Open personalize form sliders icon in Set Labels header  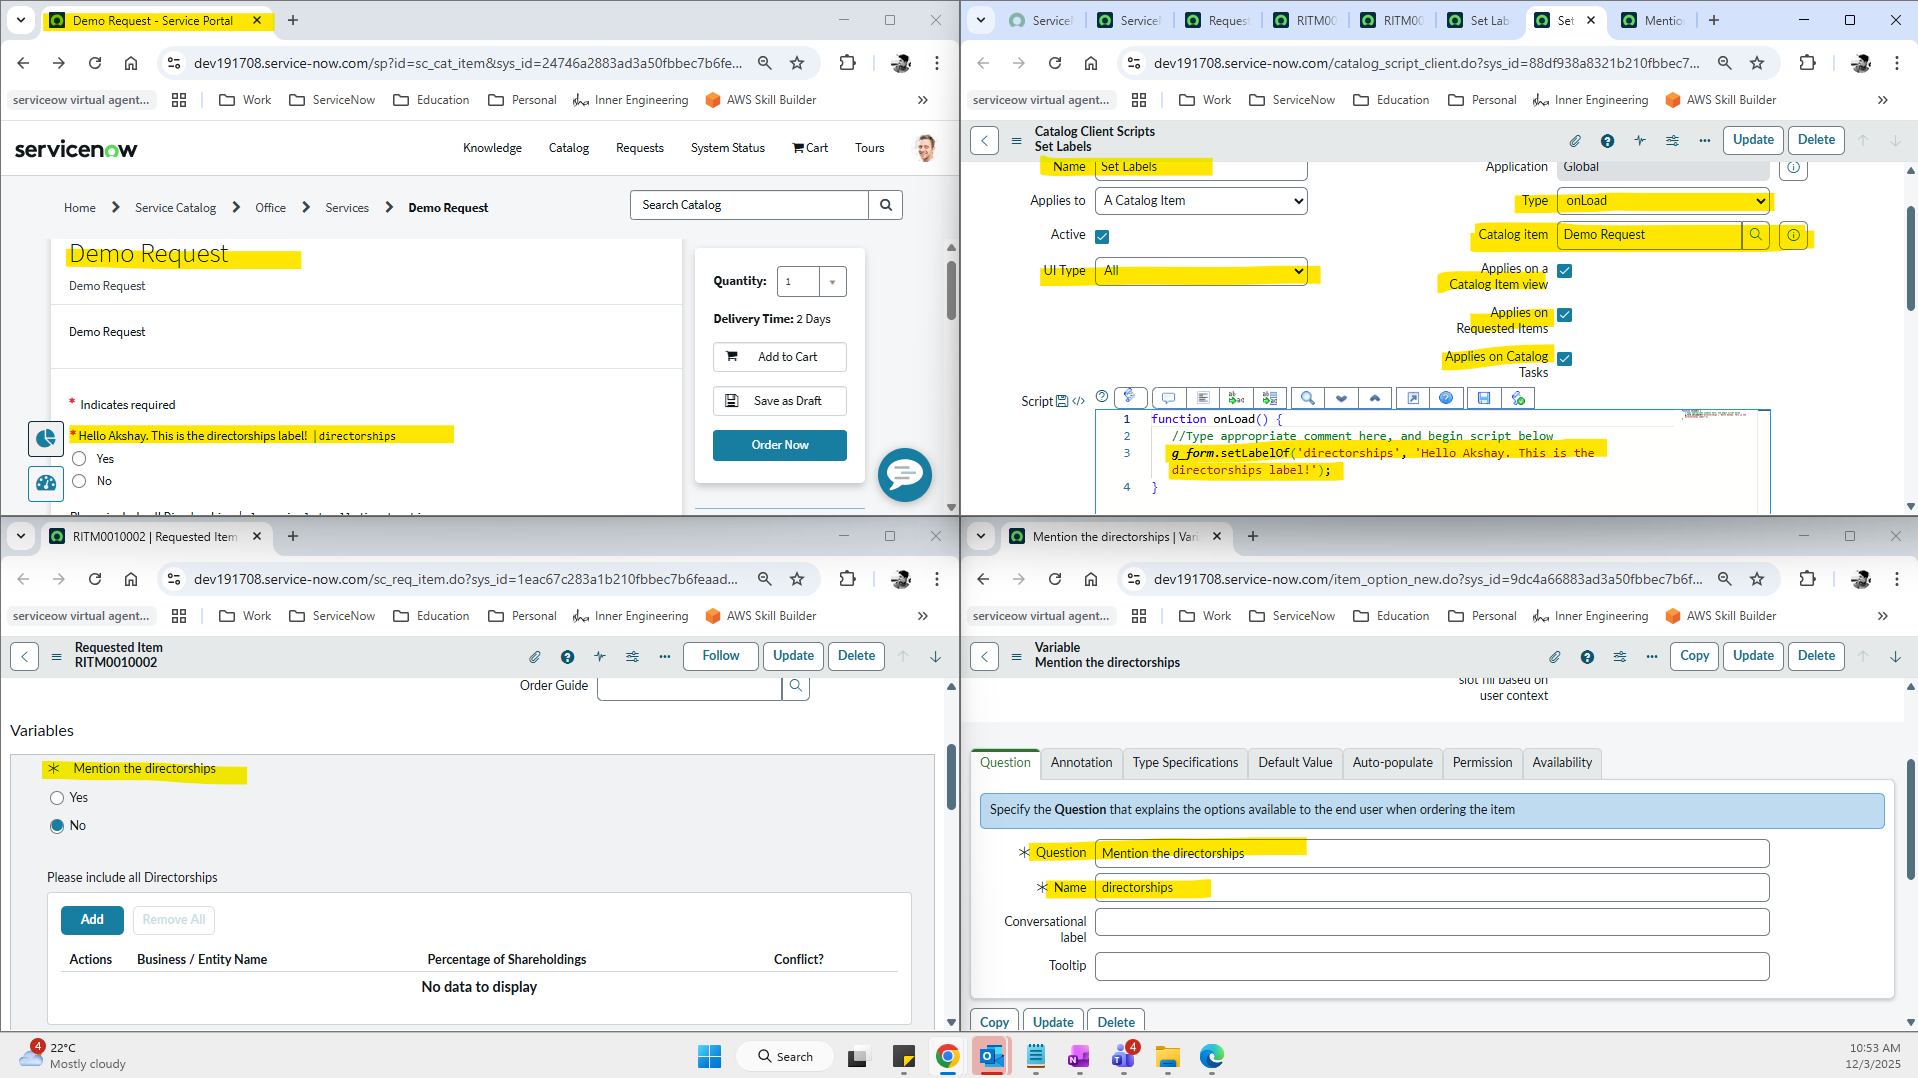coord(1672,140)
